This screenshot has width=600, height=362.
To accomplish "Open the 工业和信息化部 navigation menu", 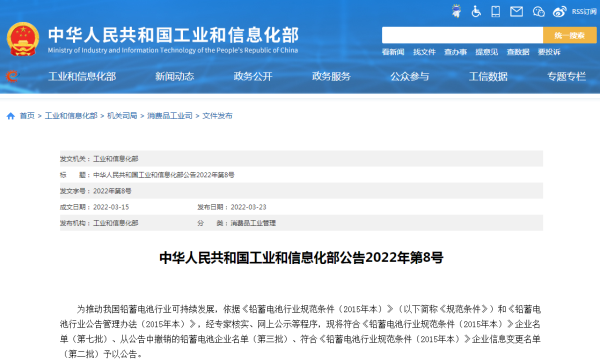I will coord(82,77).
